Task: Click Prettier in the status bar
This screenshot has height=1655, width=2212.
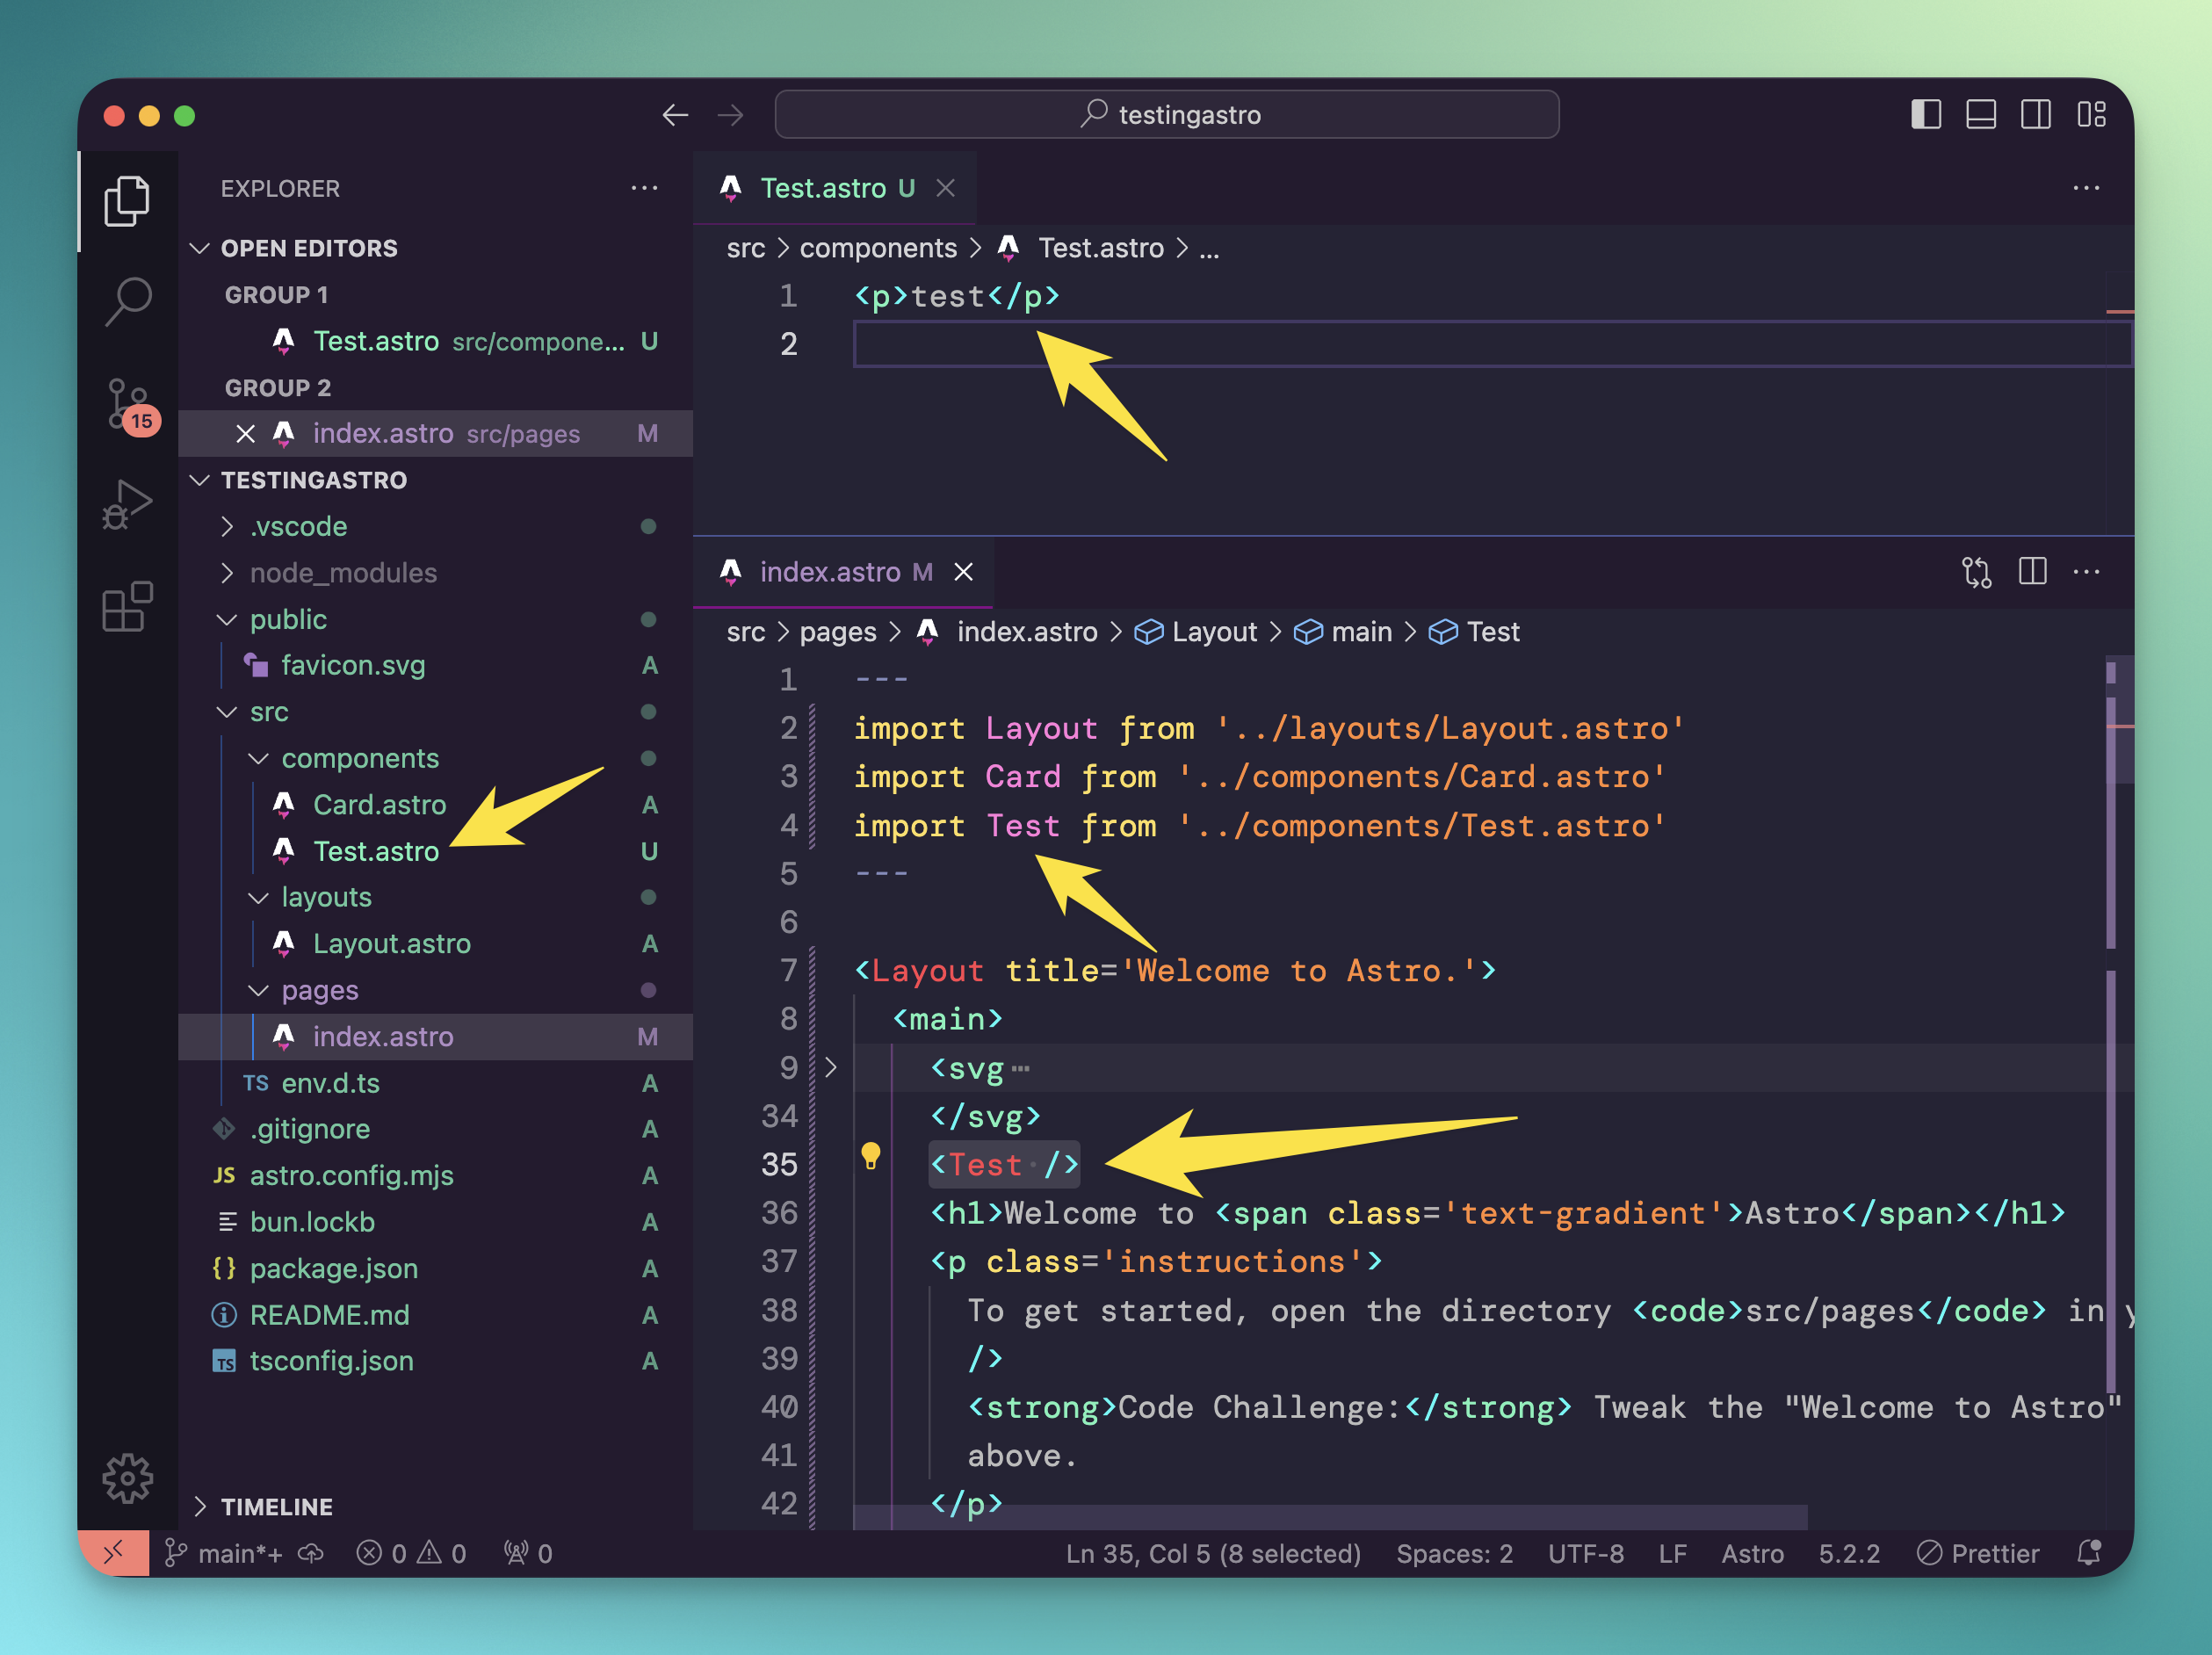Action: pos(1978,1553)
